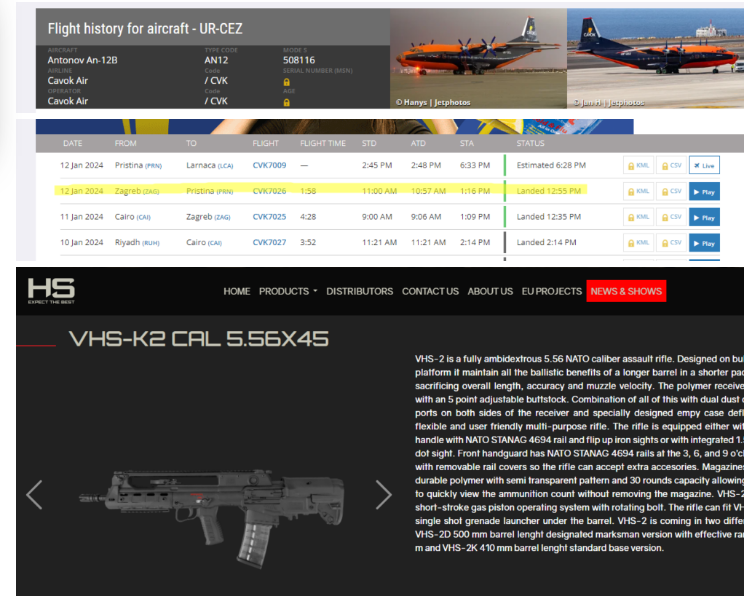745x599 pixels.
Task: Click the Live button for CVK7009
Action: [704, 165]
